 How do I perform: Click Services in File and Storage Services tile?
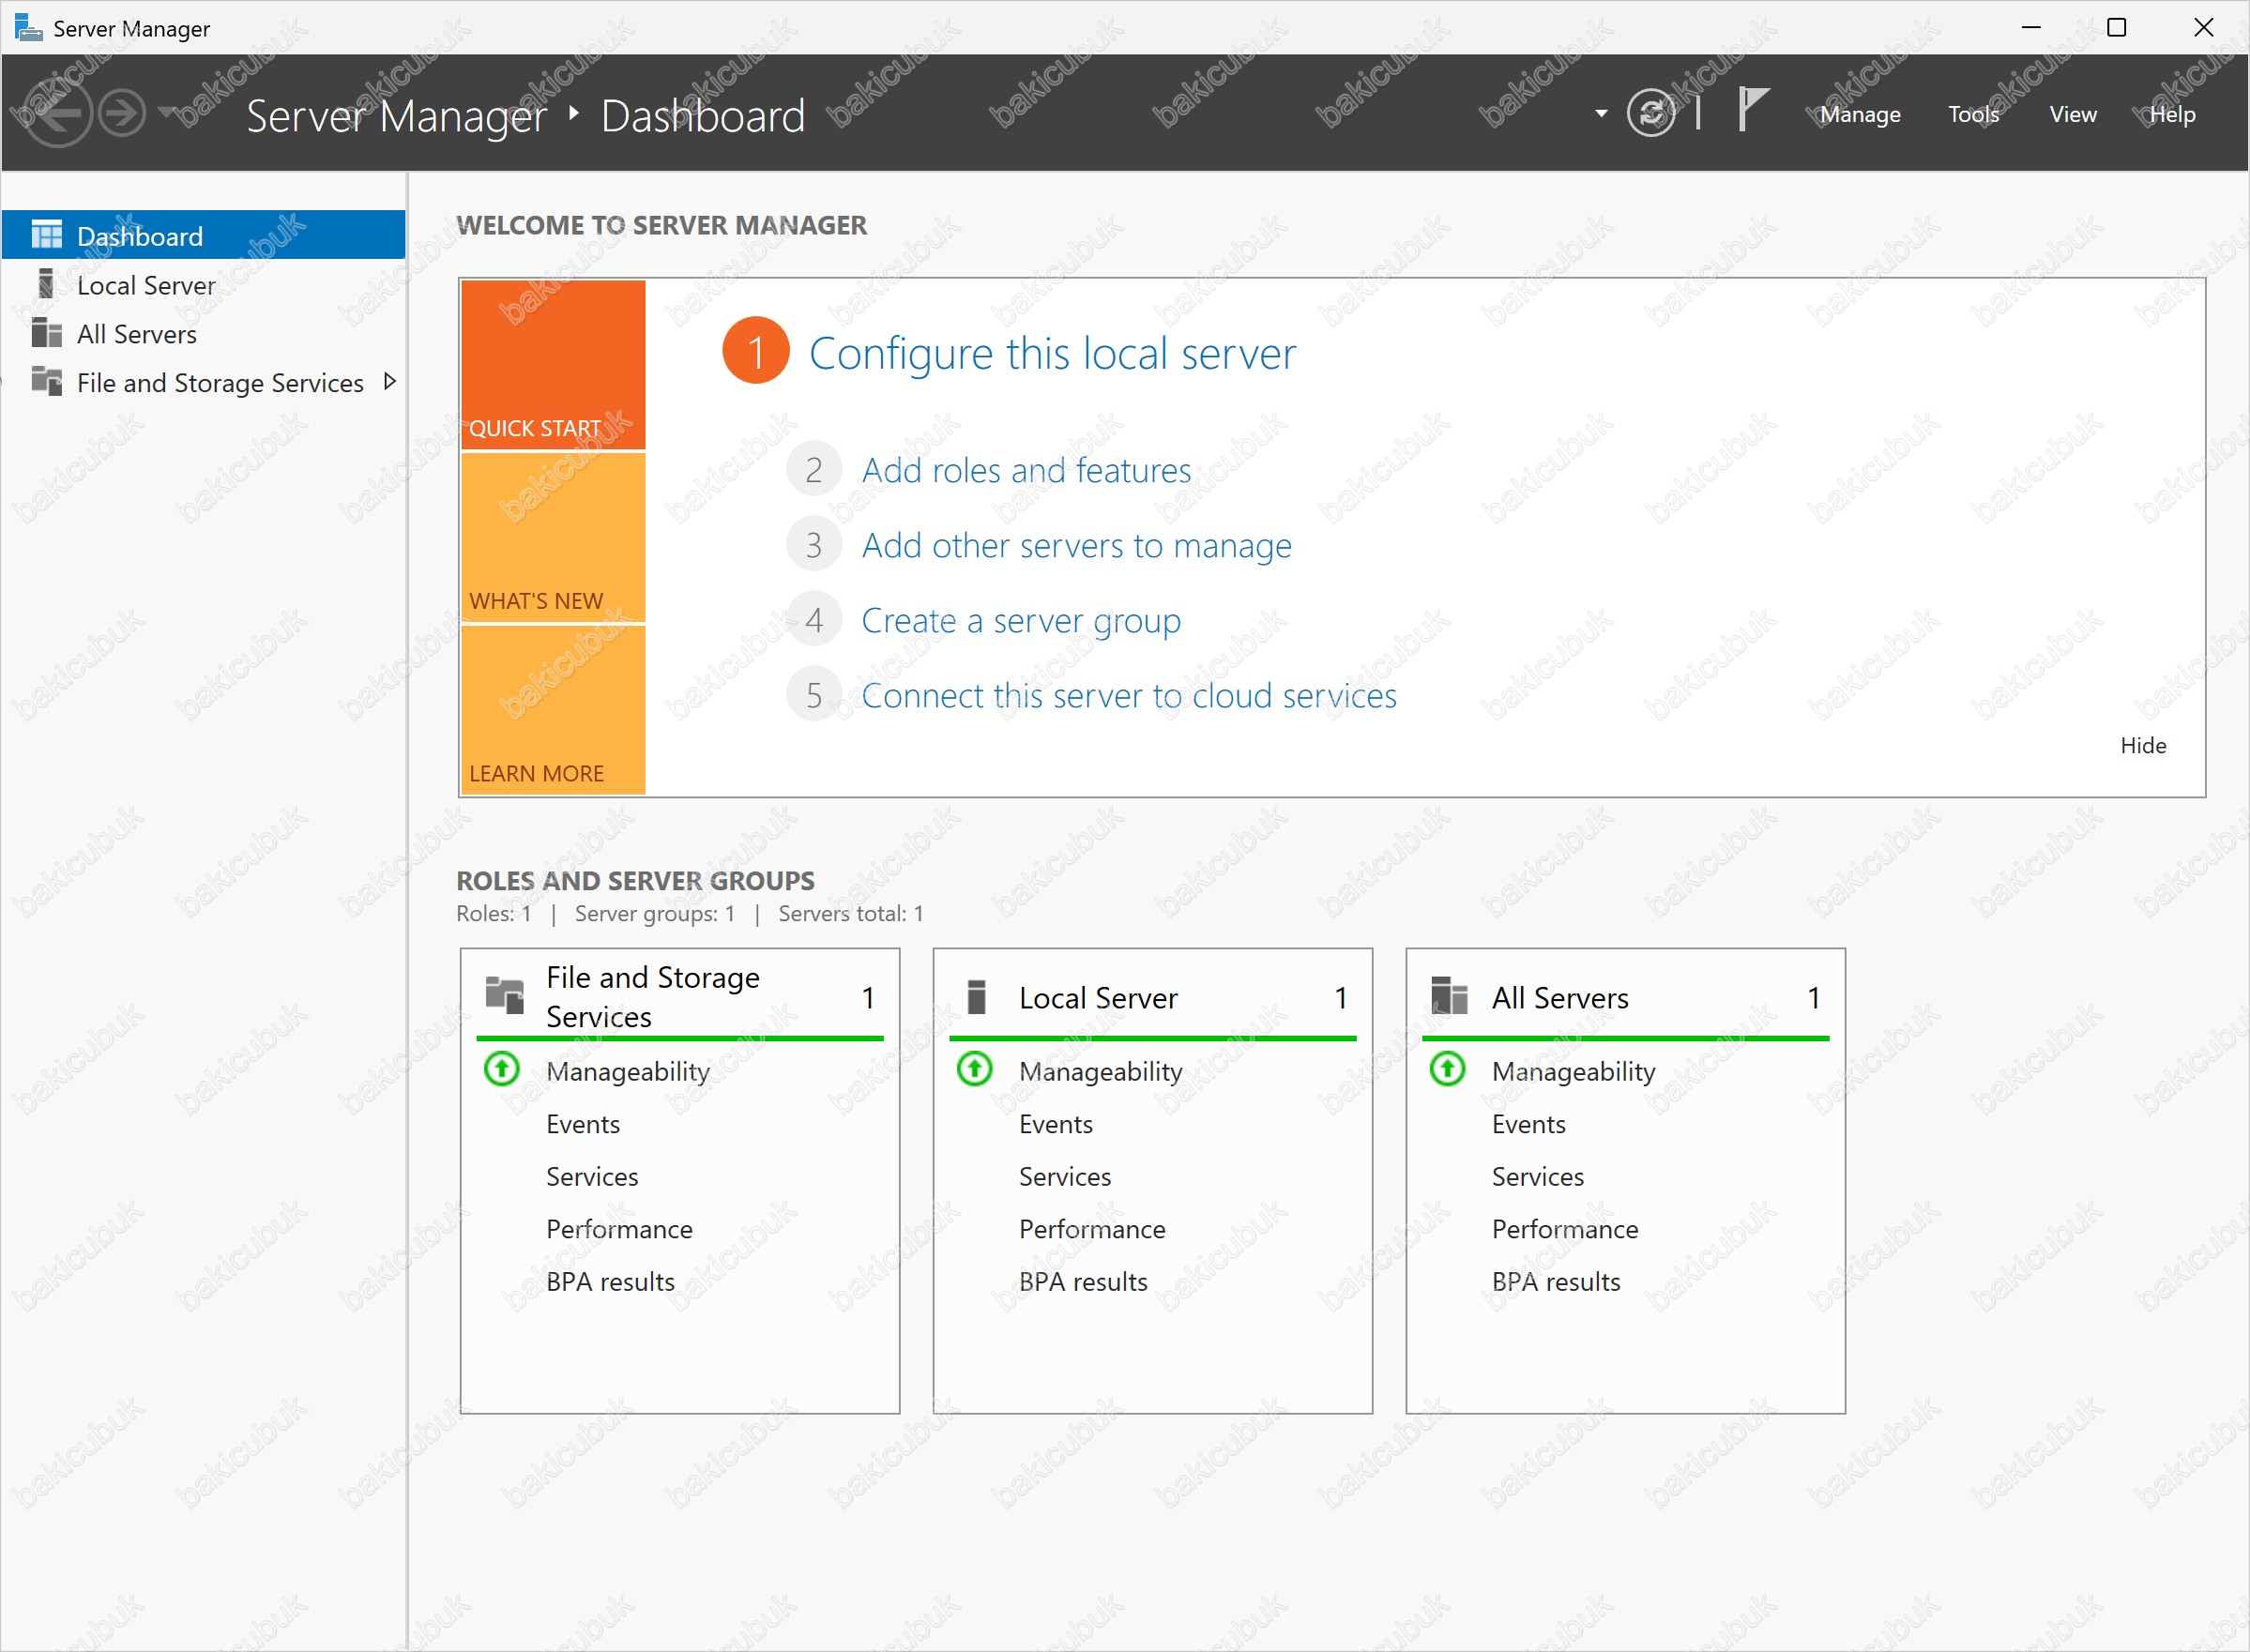[591, 1176]
